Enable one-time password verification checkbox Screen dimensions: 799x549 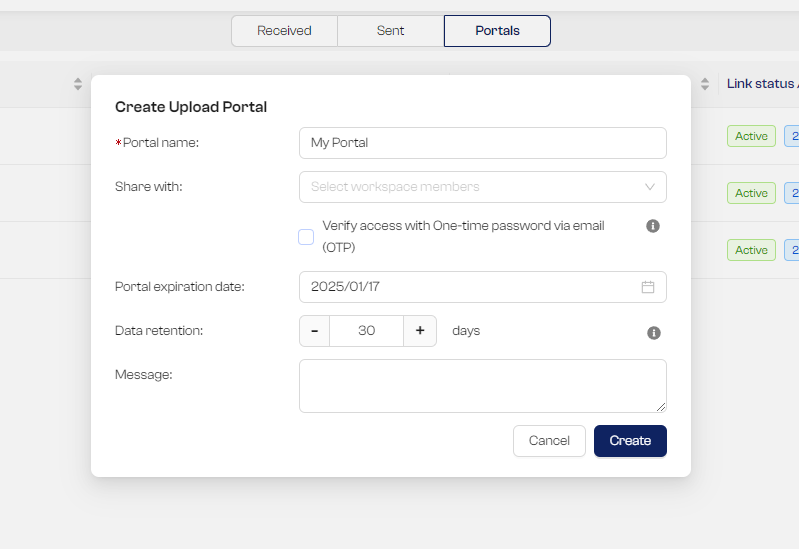[306, 237]
